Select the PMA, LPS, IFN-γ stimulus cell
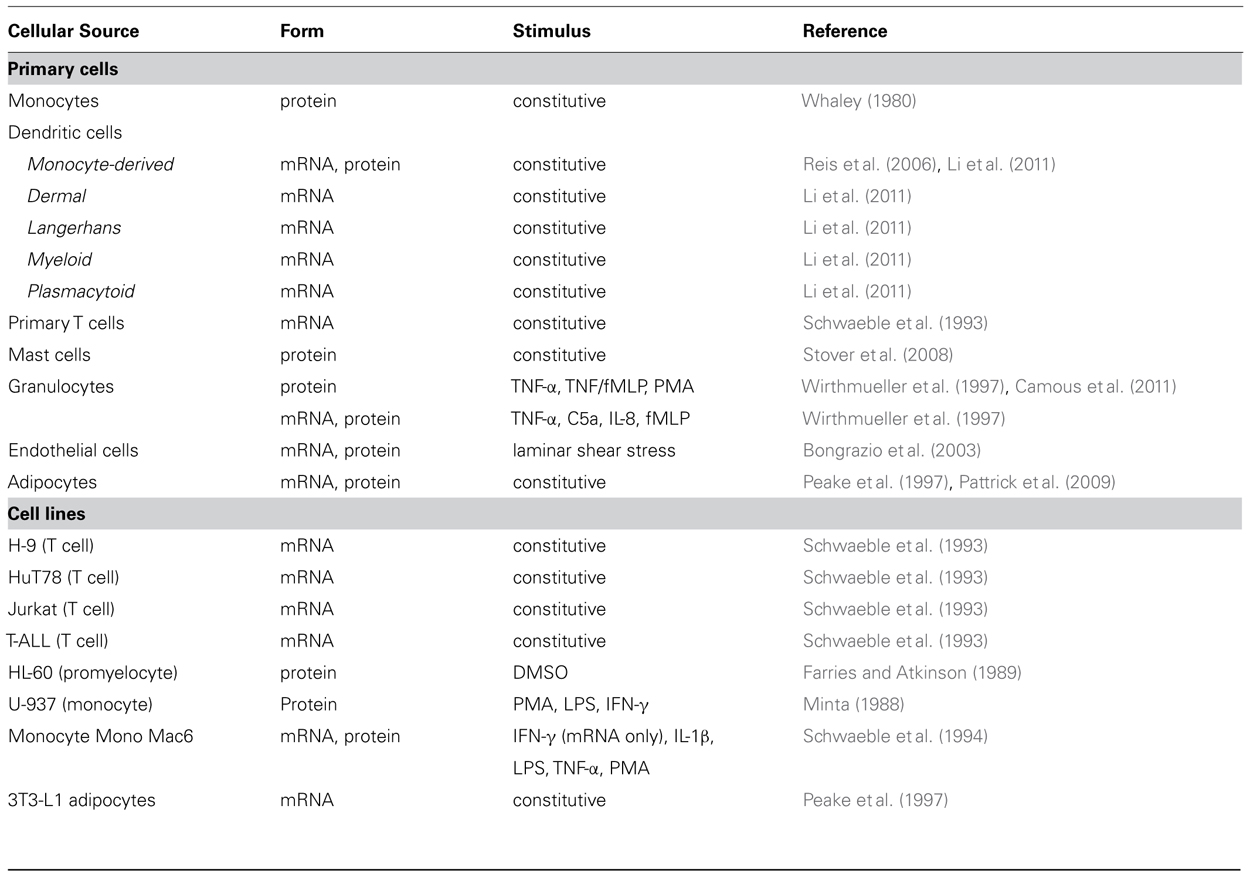The height and width of the screenshot is (877, 1250). [x=580, y=705]
